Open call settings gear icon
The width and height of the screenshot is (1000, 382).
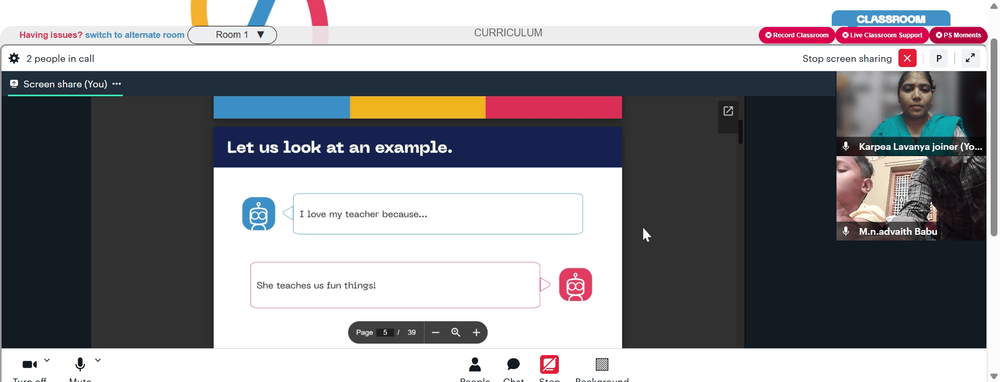[x=14, y=58]
